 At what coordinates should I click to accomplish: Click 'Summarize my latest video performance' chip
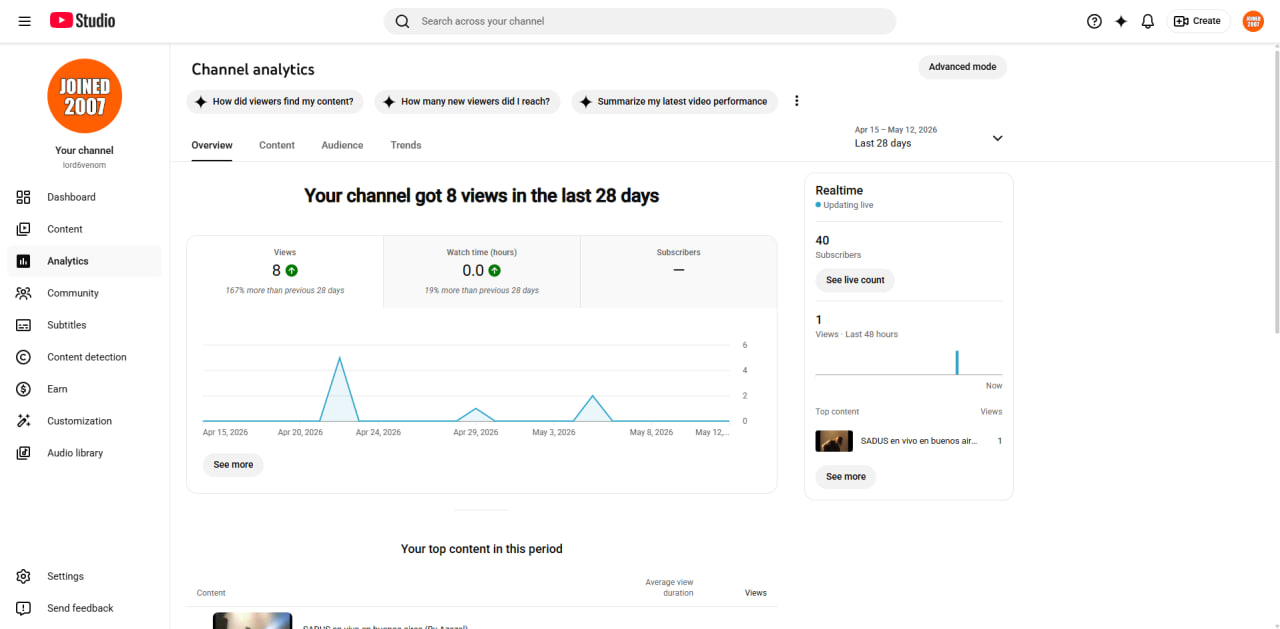click(x=674, y=101)
